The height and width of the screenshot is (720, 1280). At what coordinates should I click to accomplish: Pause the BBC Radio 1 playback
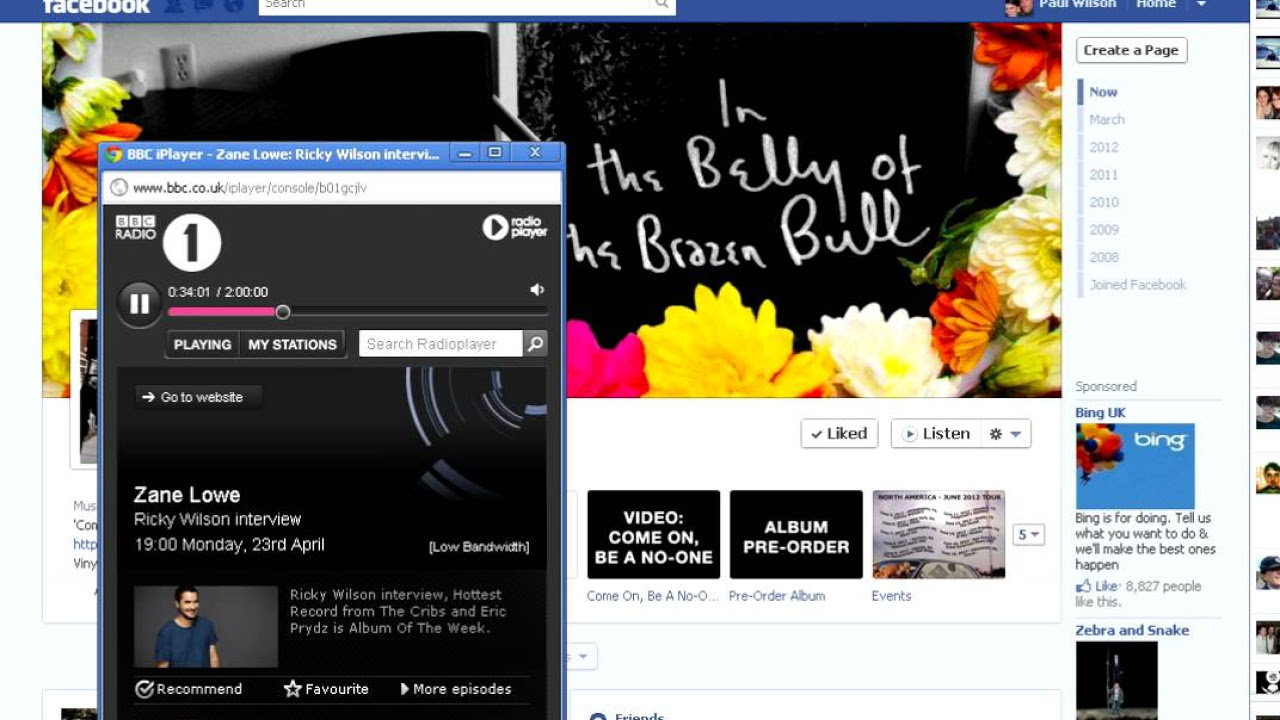click(x=139, y=304)
